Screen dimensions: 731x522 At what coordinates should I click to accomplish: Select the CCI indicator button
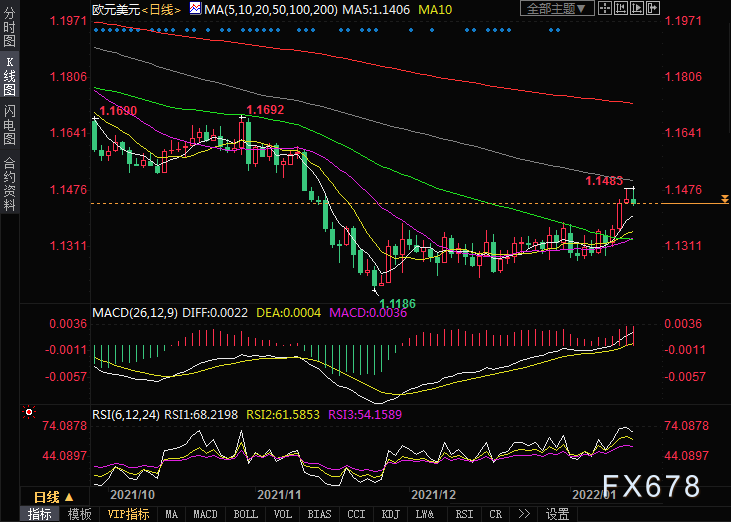tap(357, 514)
